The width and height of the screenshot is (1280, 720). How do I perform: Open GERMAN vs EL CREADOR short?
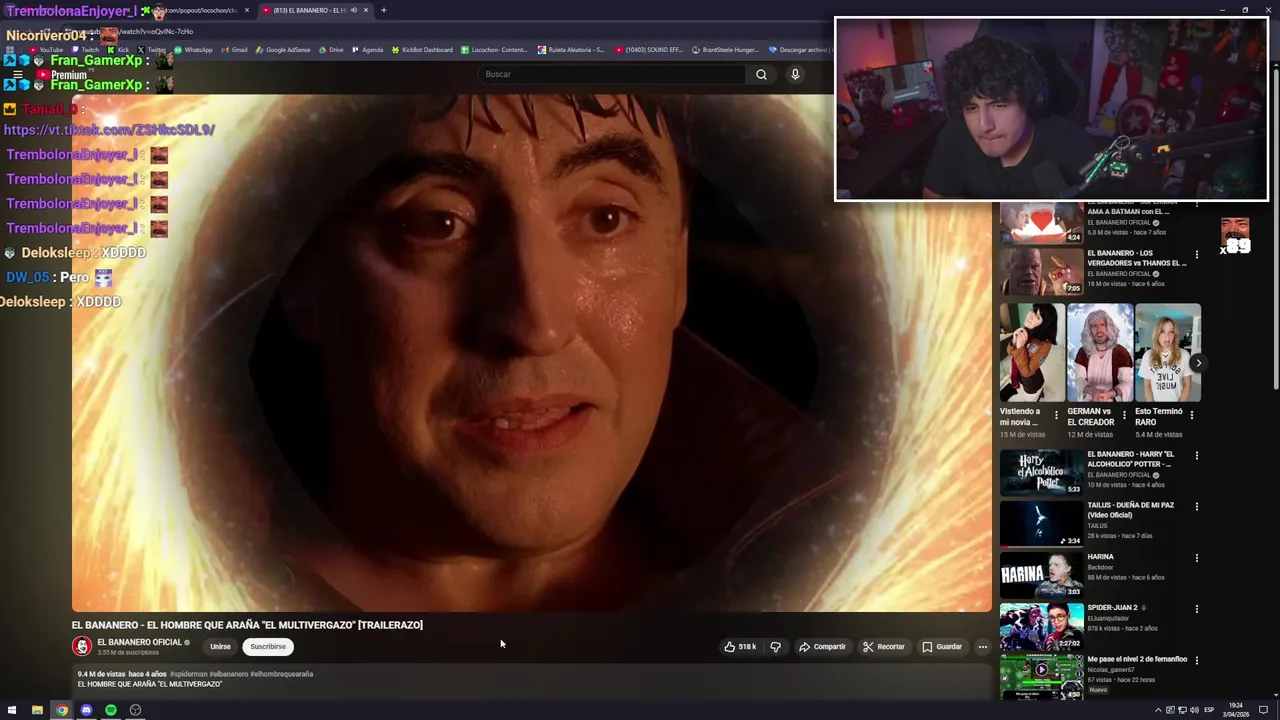click(x=1100, y=353)
